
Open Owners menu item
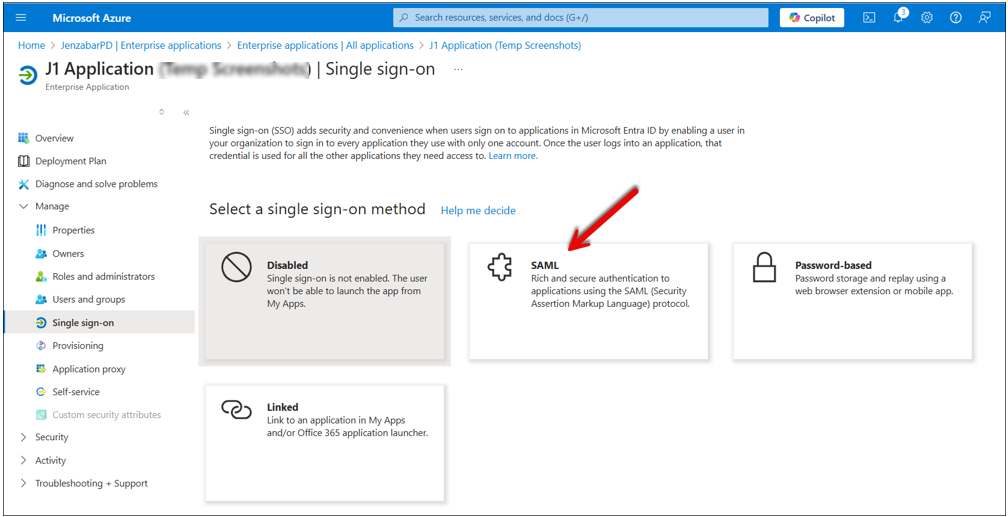(68, 254)
